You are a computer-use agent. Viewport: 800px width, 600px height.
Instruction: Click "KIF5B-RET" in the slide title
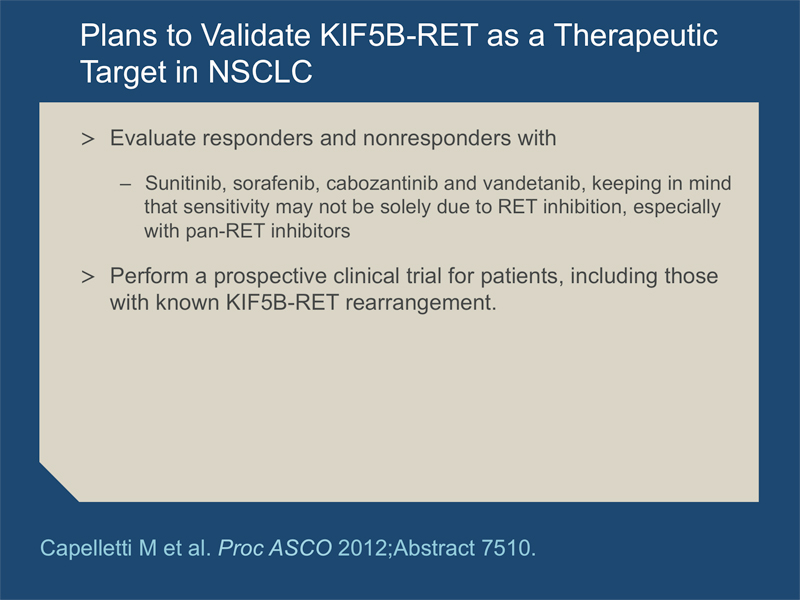399,35
